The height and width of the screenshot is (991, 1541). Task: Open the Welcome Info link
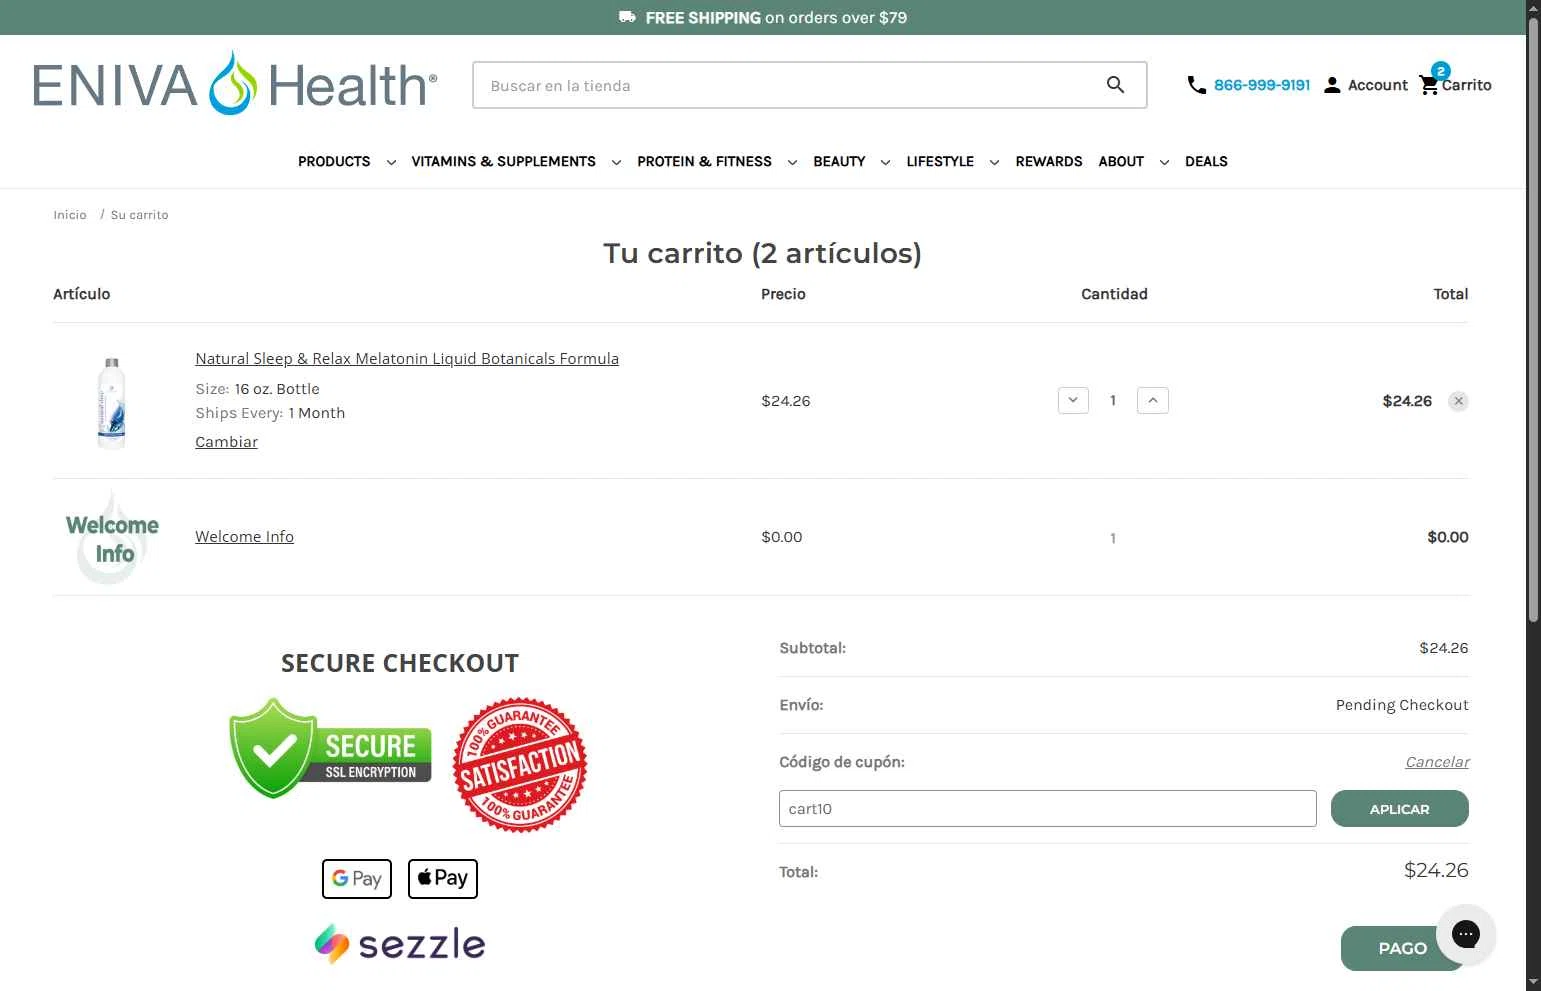pyautogui.click(x=244, y=537)
